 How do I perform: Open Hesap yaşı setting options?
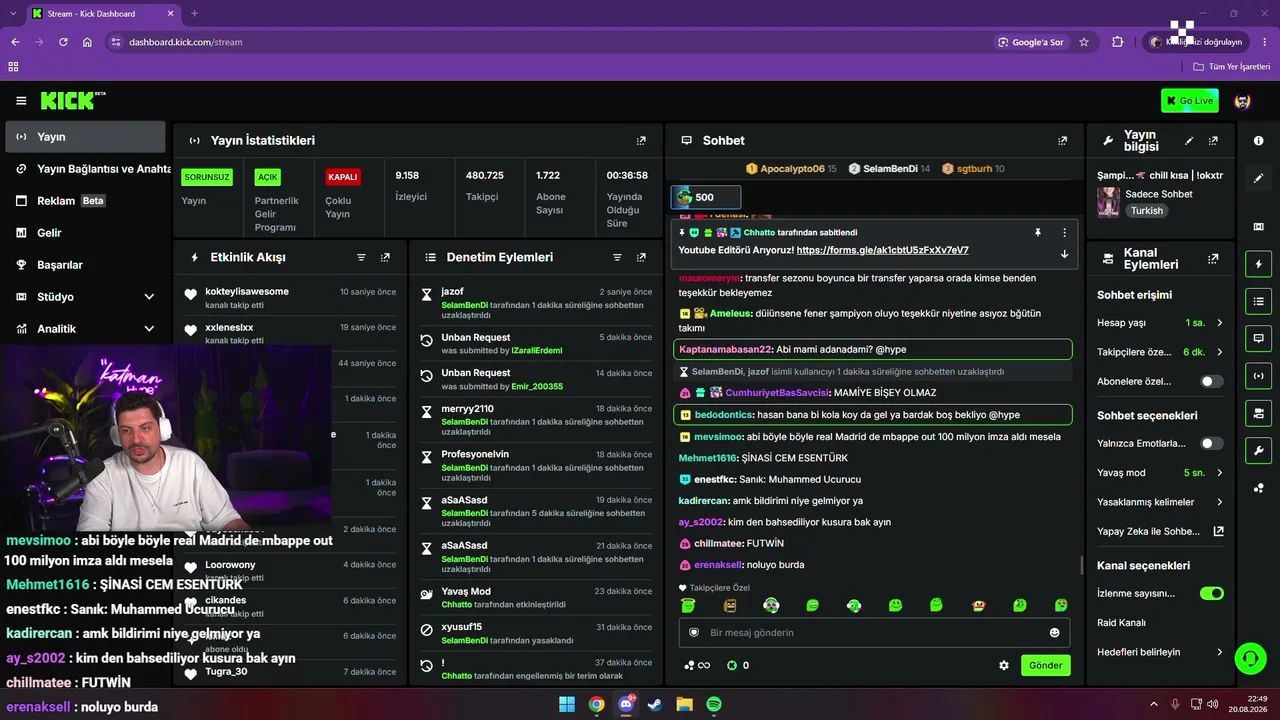(1160, 323)
